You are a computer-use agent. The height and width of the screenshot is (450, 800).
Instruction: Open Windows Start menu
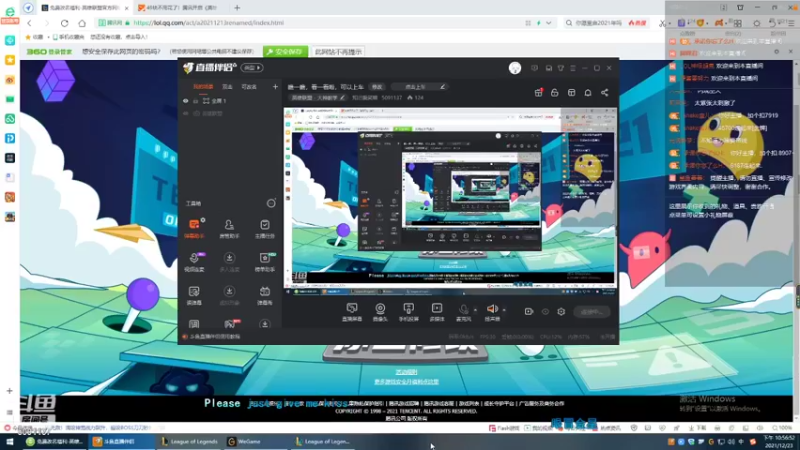pos(10,442)
